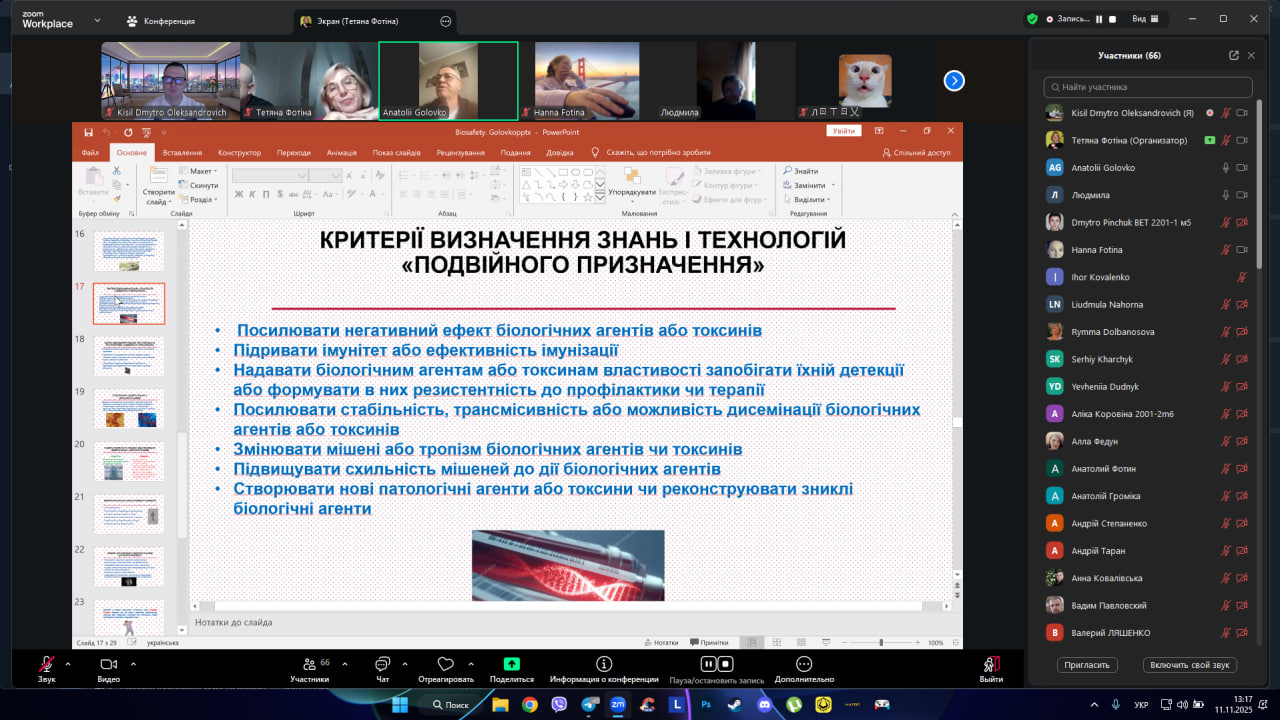Viewport: 1280px width, 720px height.
Task: Click the green encryption shield icon
Action: click(1032, 19)
